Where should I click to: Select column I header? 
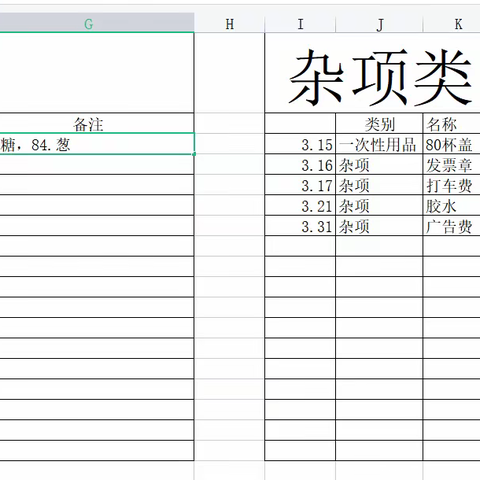point(300,24)
